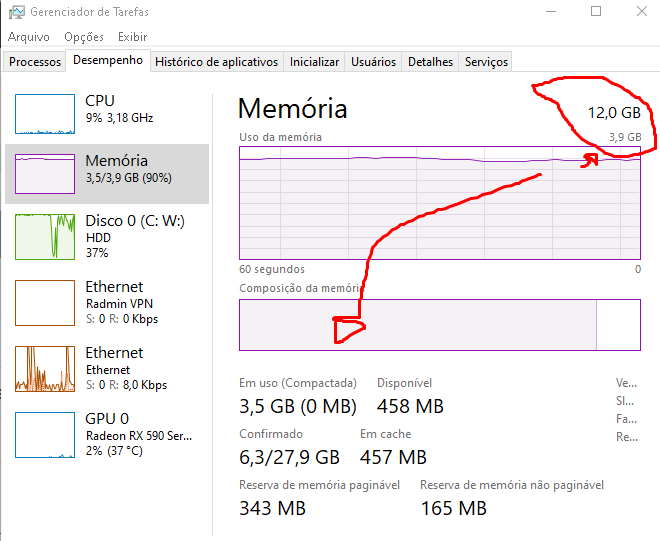The image size is (660, 541).
Task: Open the Opções menu
Action: tap(84, 37)
